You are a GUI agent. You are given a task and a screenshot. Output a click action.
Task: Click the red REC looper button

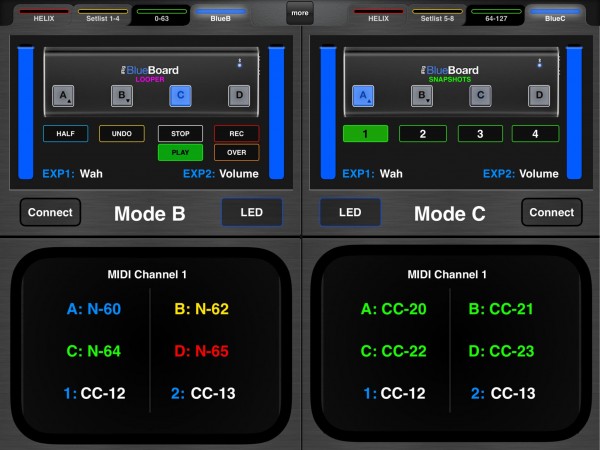coord(236,134)
